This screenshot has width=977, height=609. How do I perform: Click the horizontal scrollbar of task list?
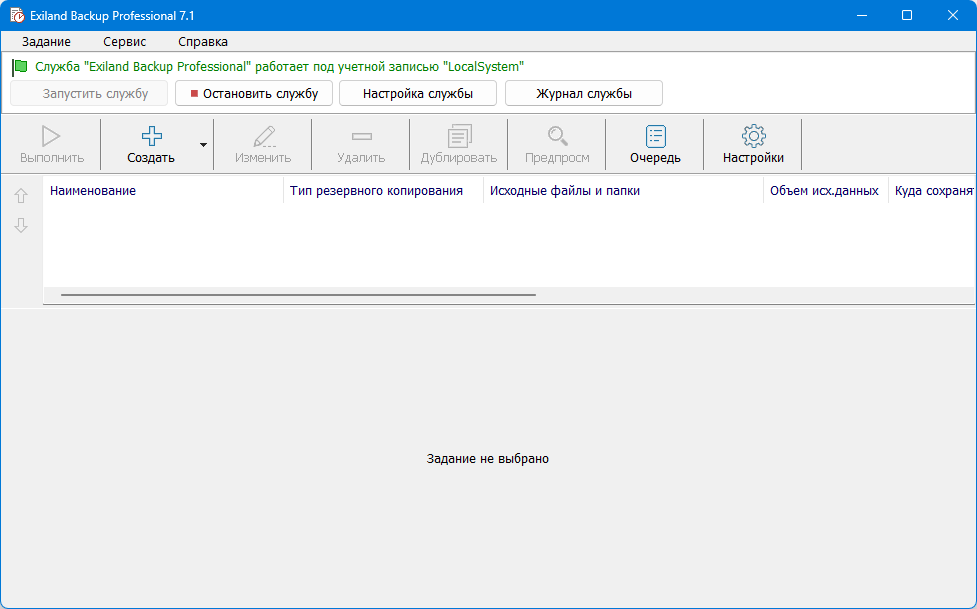pyautogui.click(x=298, y=295)
